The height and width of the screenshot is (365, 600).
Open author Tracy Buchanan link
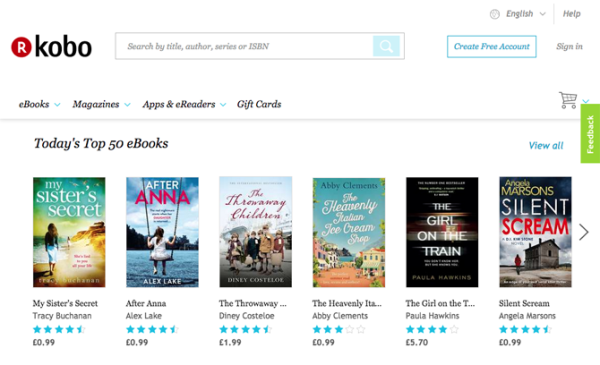coord(62,316)
